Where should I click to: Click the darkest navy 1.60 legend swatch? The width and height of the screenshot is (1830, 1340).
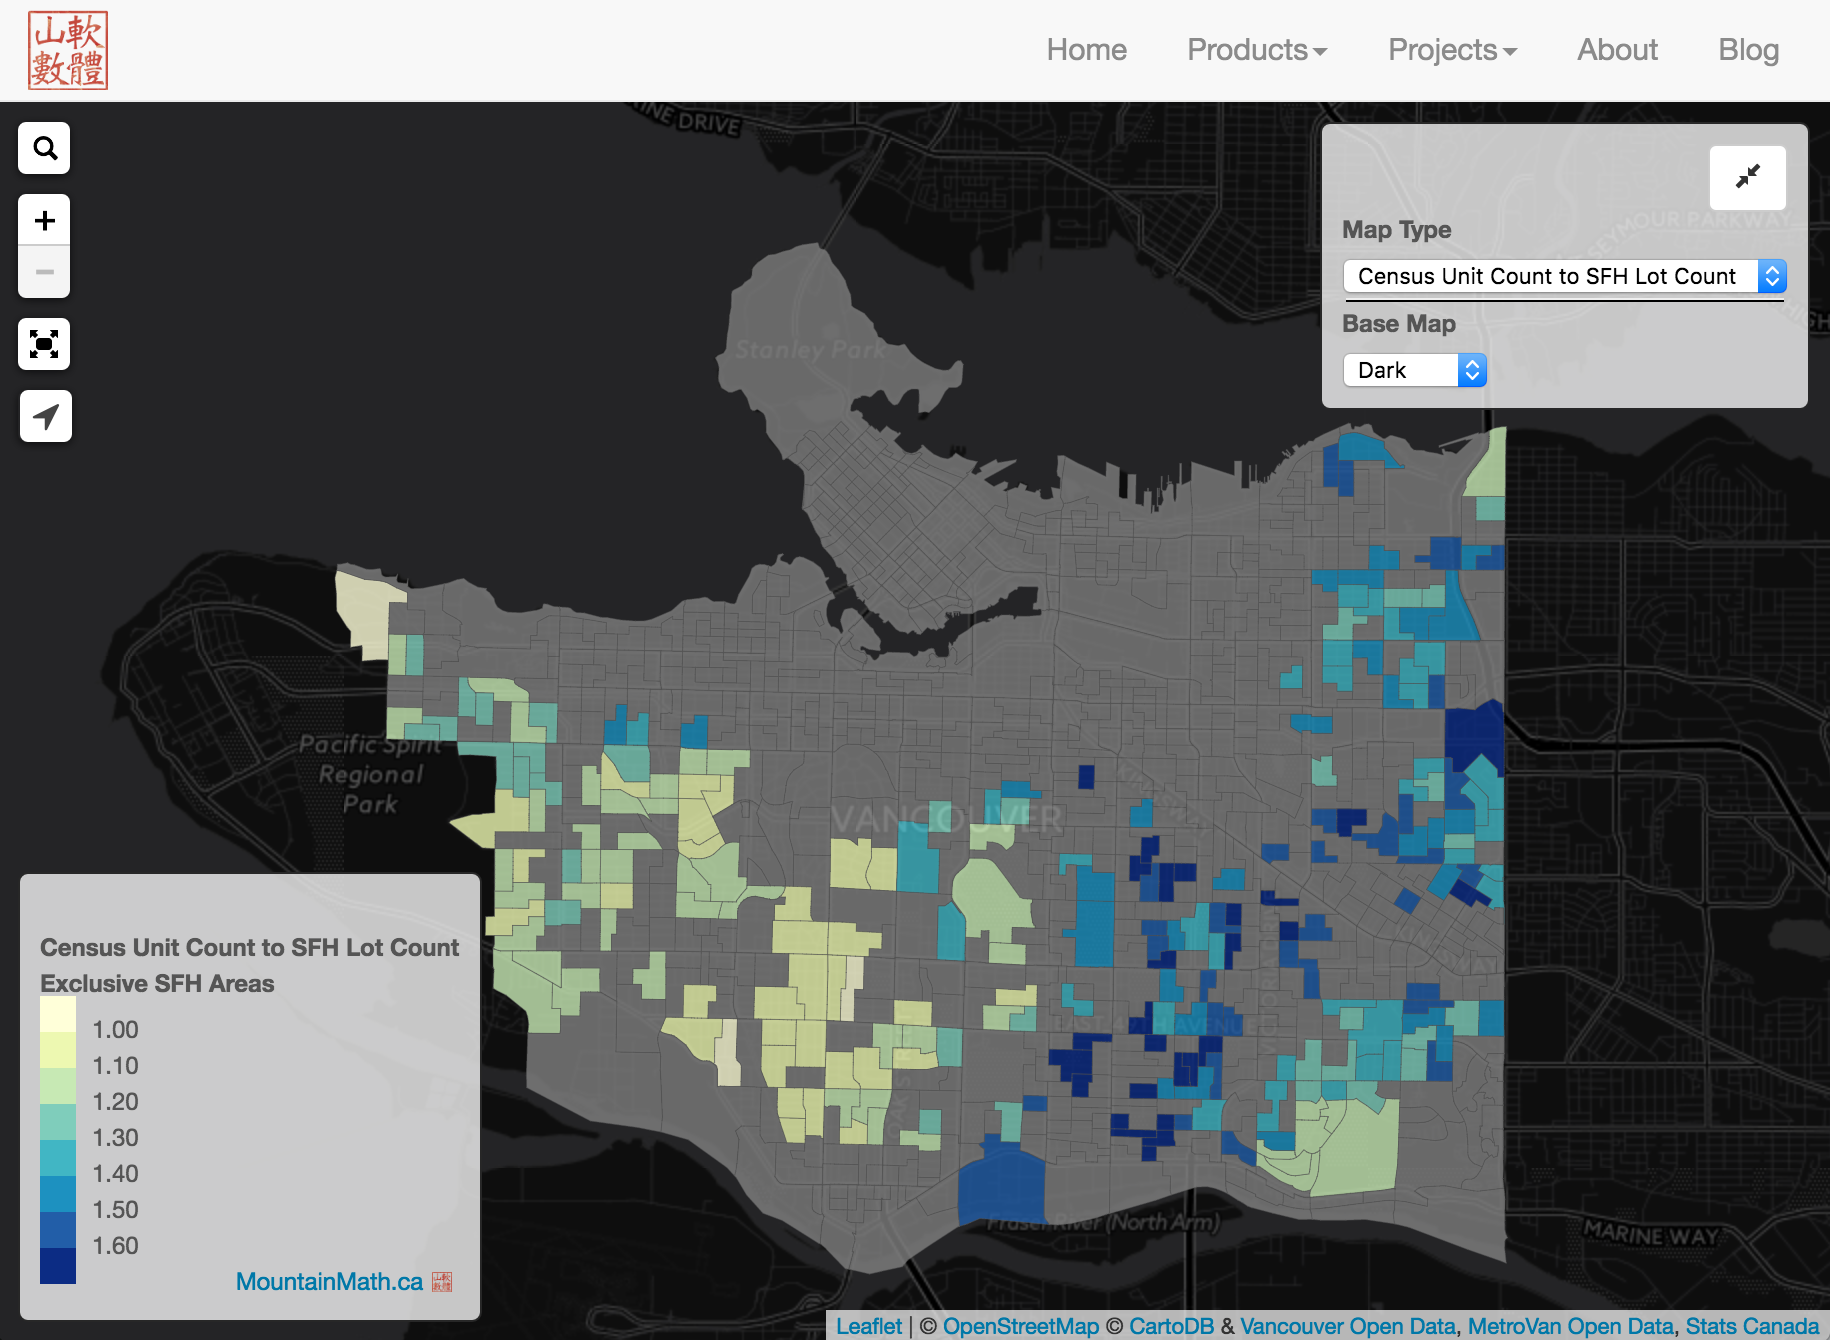click(x=58, y=1265)
